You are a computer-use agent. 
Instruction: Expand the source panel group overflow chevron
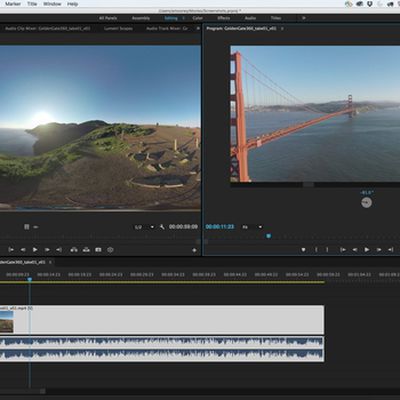[x=198, y=29]
